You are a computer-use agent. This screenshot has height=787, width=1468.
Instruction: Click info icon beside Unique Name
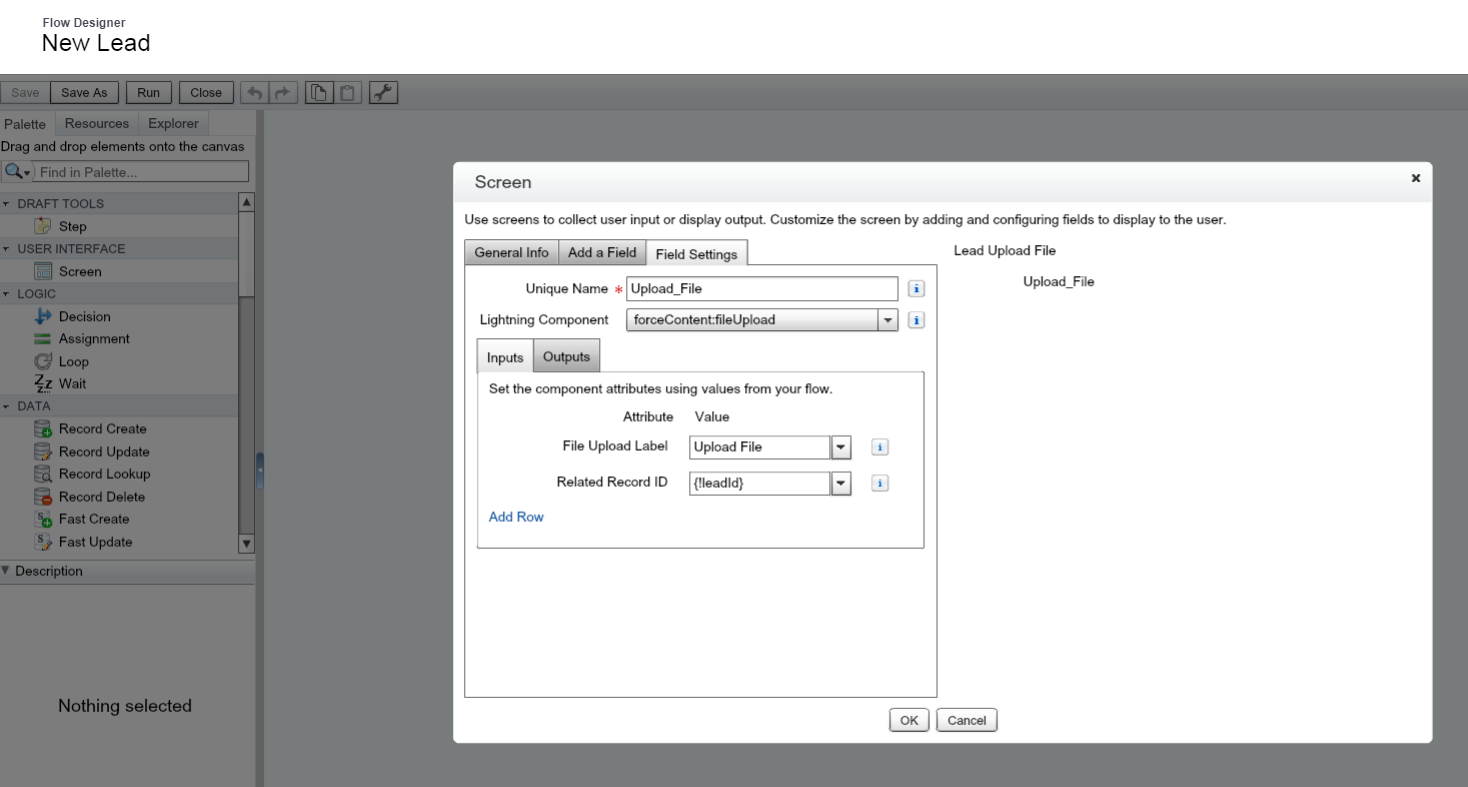916,289
